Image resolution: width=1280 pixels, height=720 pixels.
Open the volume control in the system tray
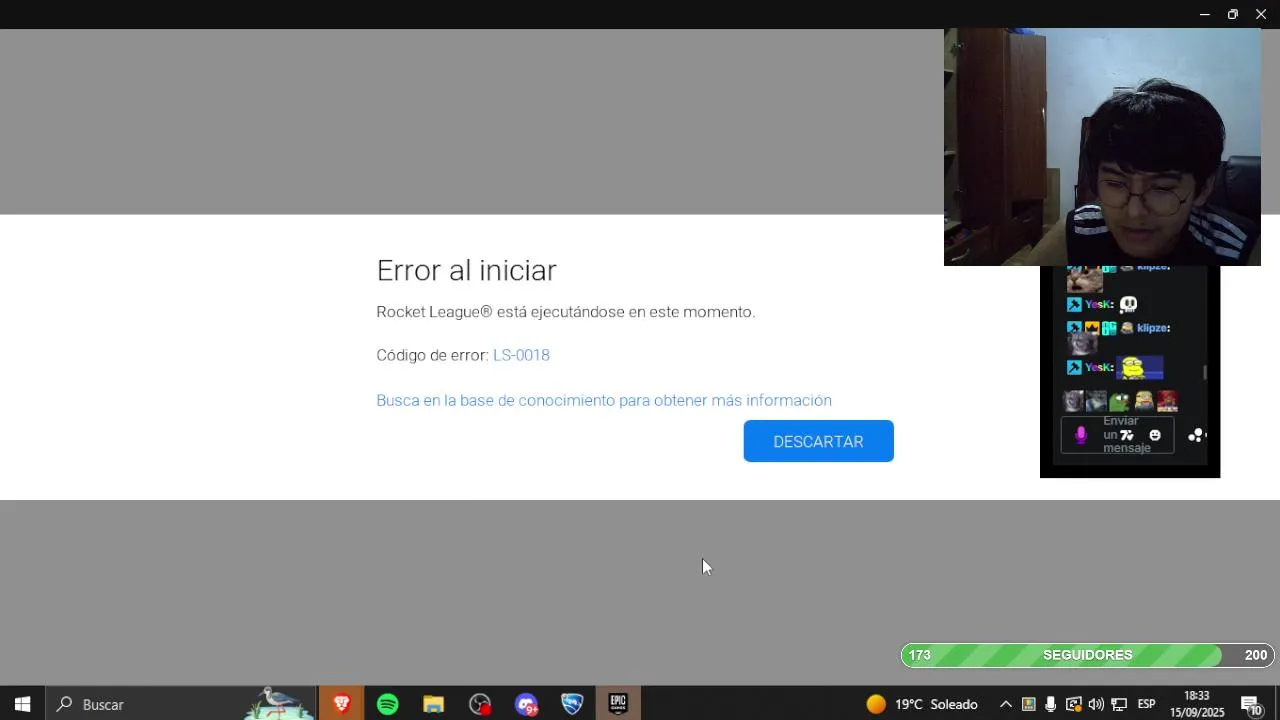point(1096,704)
